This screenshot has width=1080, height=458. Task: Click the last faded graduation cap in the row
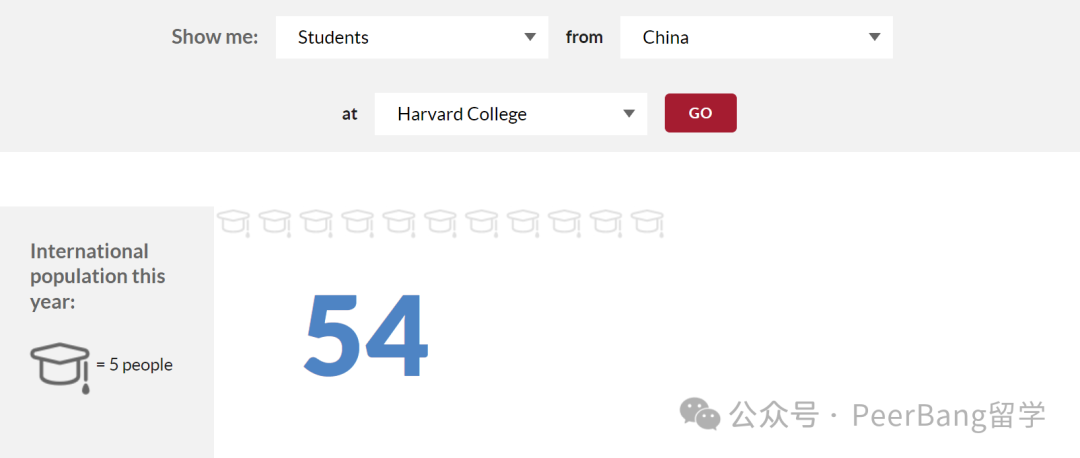pos(647,223)
